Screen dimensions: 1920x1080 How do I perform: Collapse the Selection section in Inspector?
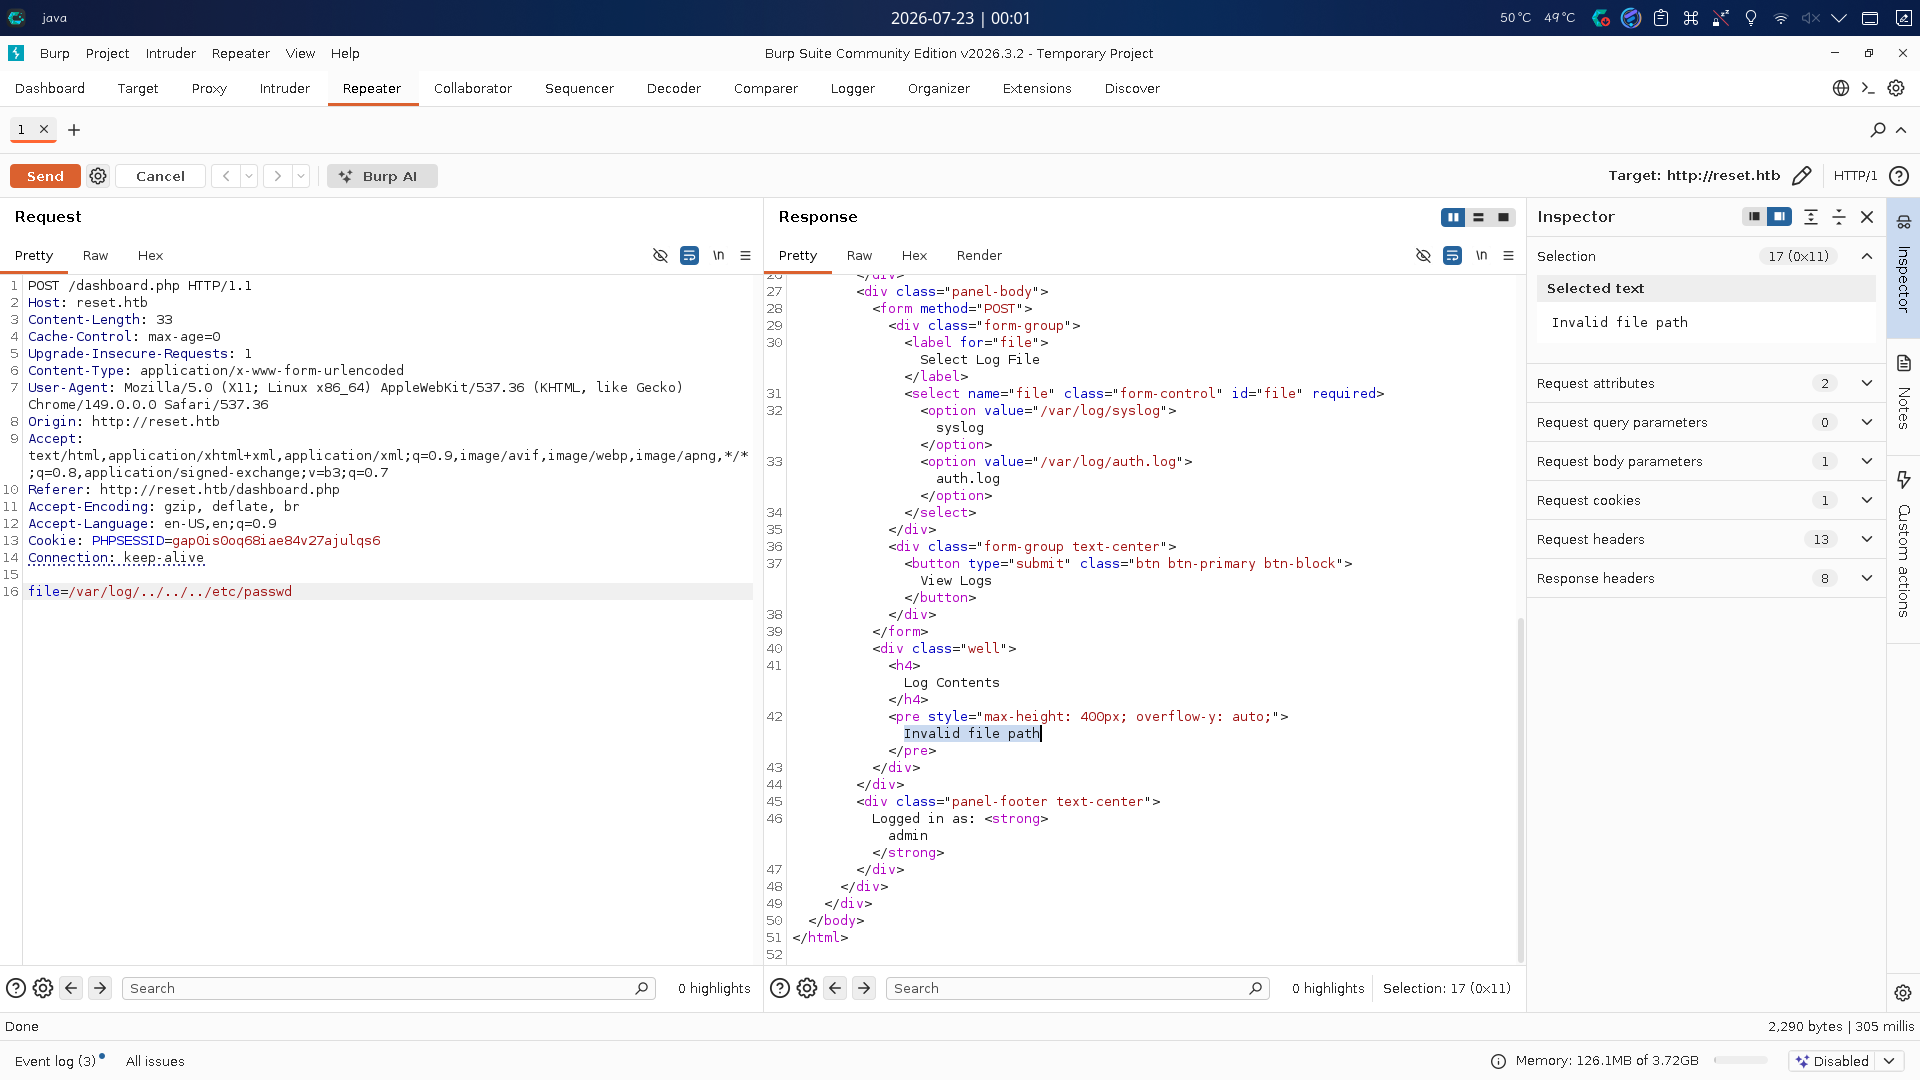1866,256
